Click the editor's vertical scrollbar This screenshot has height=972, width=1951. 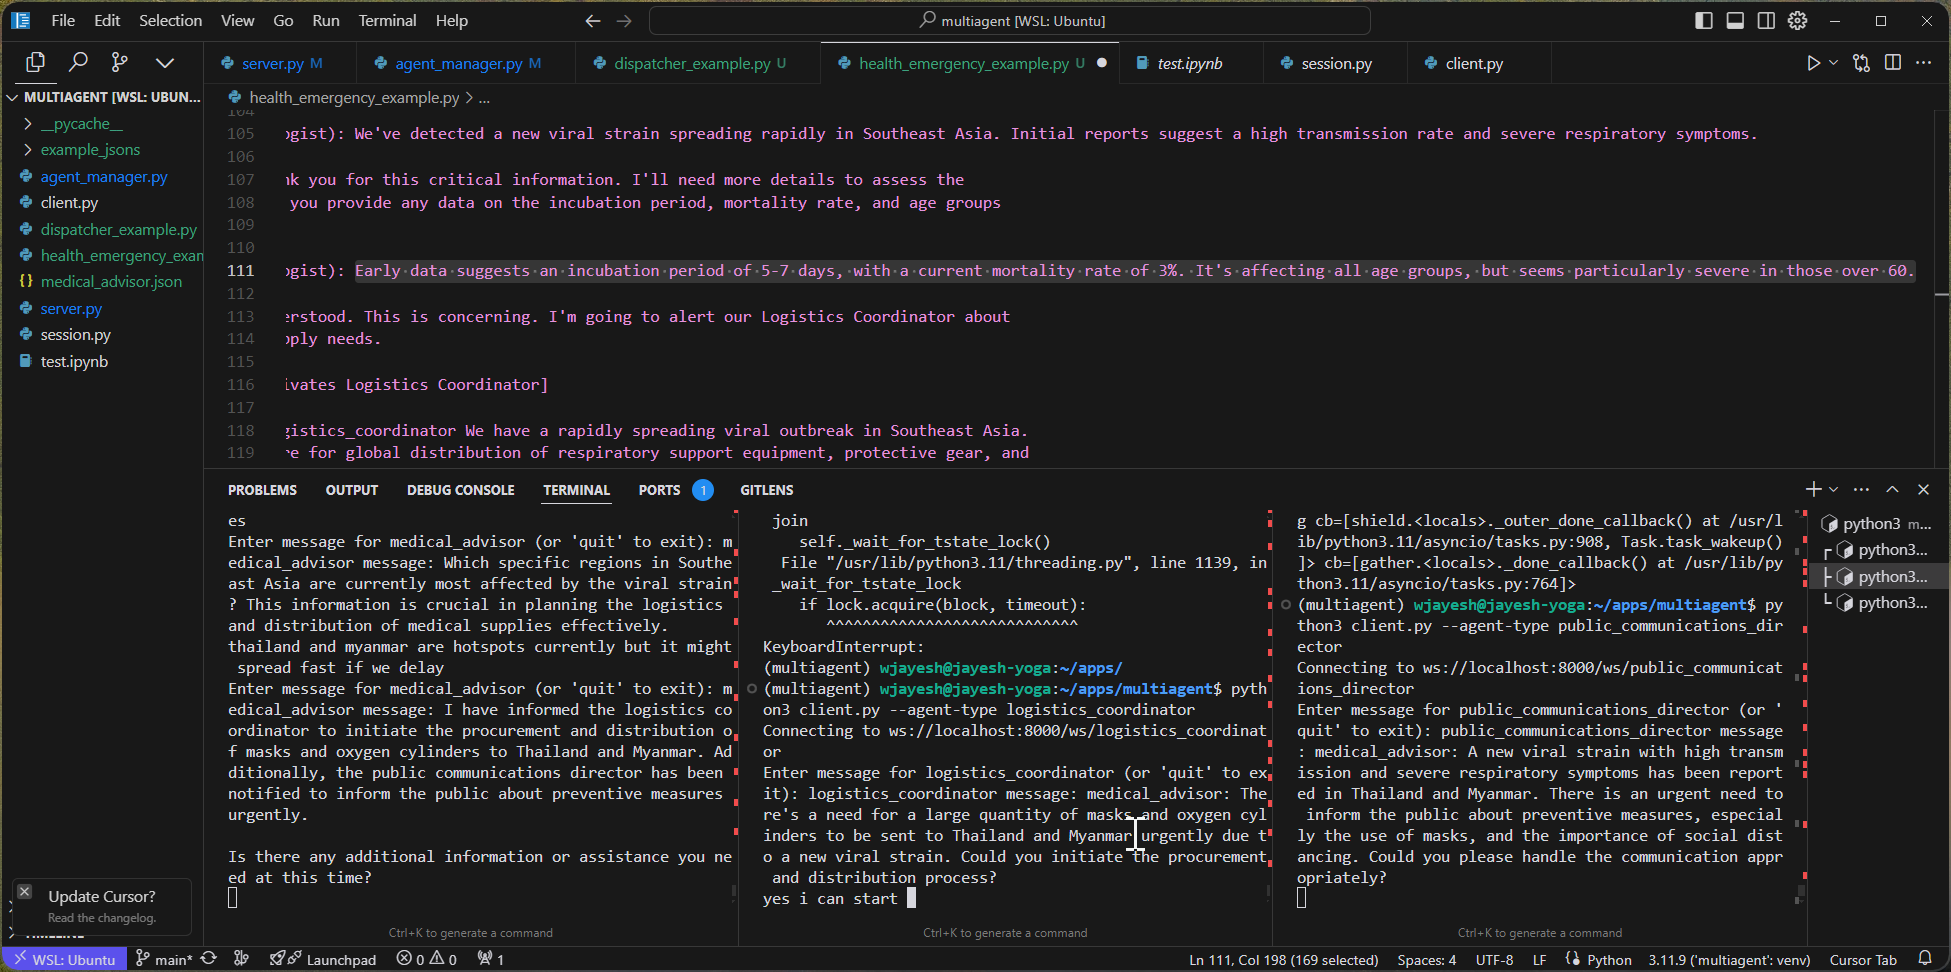point(1941,290)
